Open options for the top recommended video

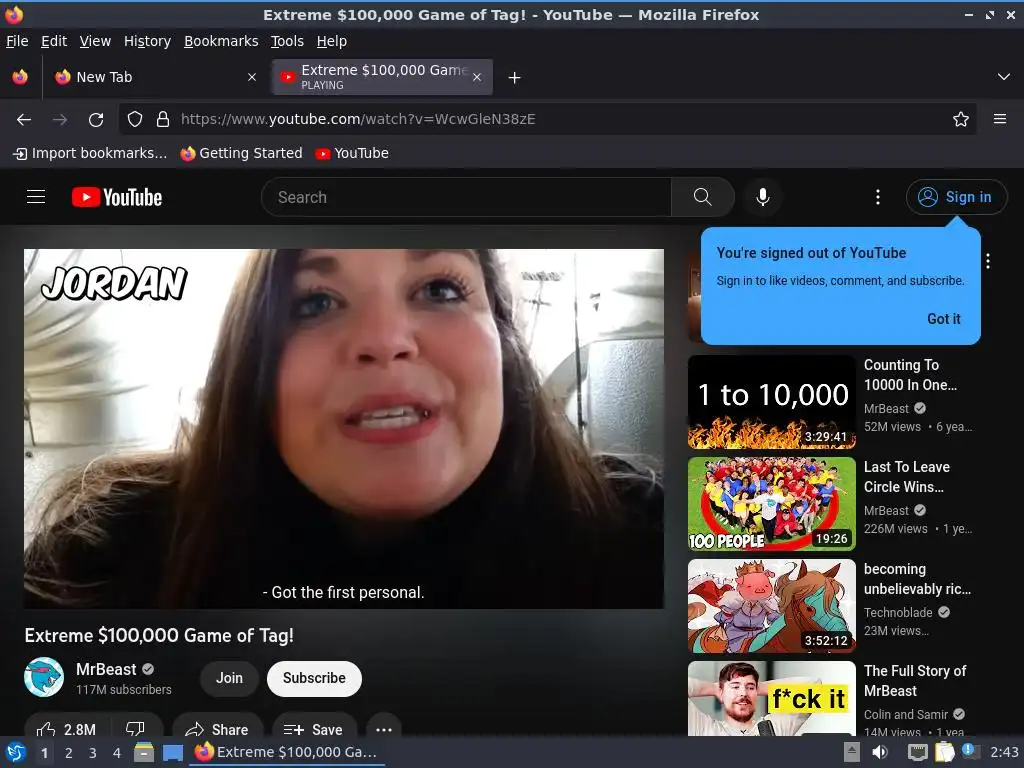pyautogui.click(x=988, y=261)
